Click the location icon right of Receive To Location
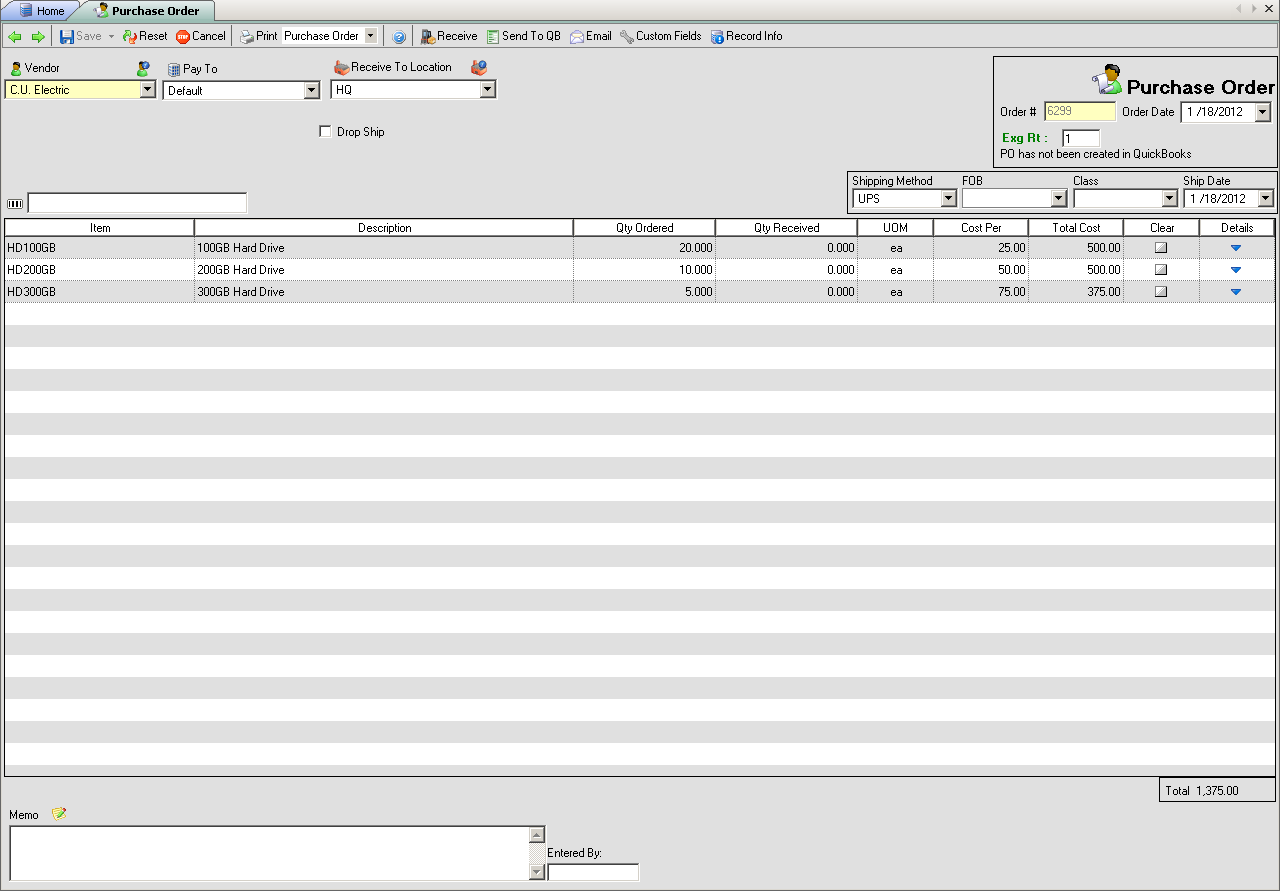Viewport: 1280px width, 891px height. pos(479,67)
